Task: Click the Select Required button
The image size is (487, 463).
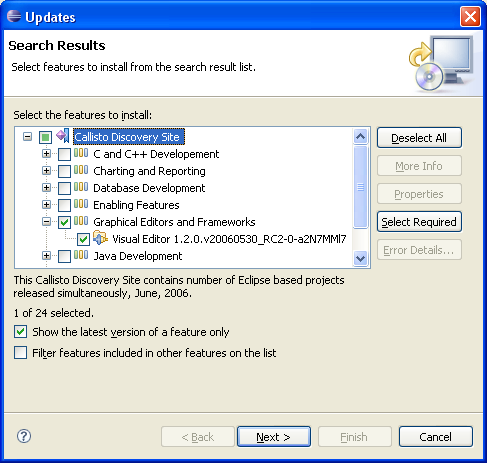Action: [419, 222]
